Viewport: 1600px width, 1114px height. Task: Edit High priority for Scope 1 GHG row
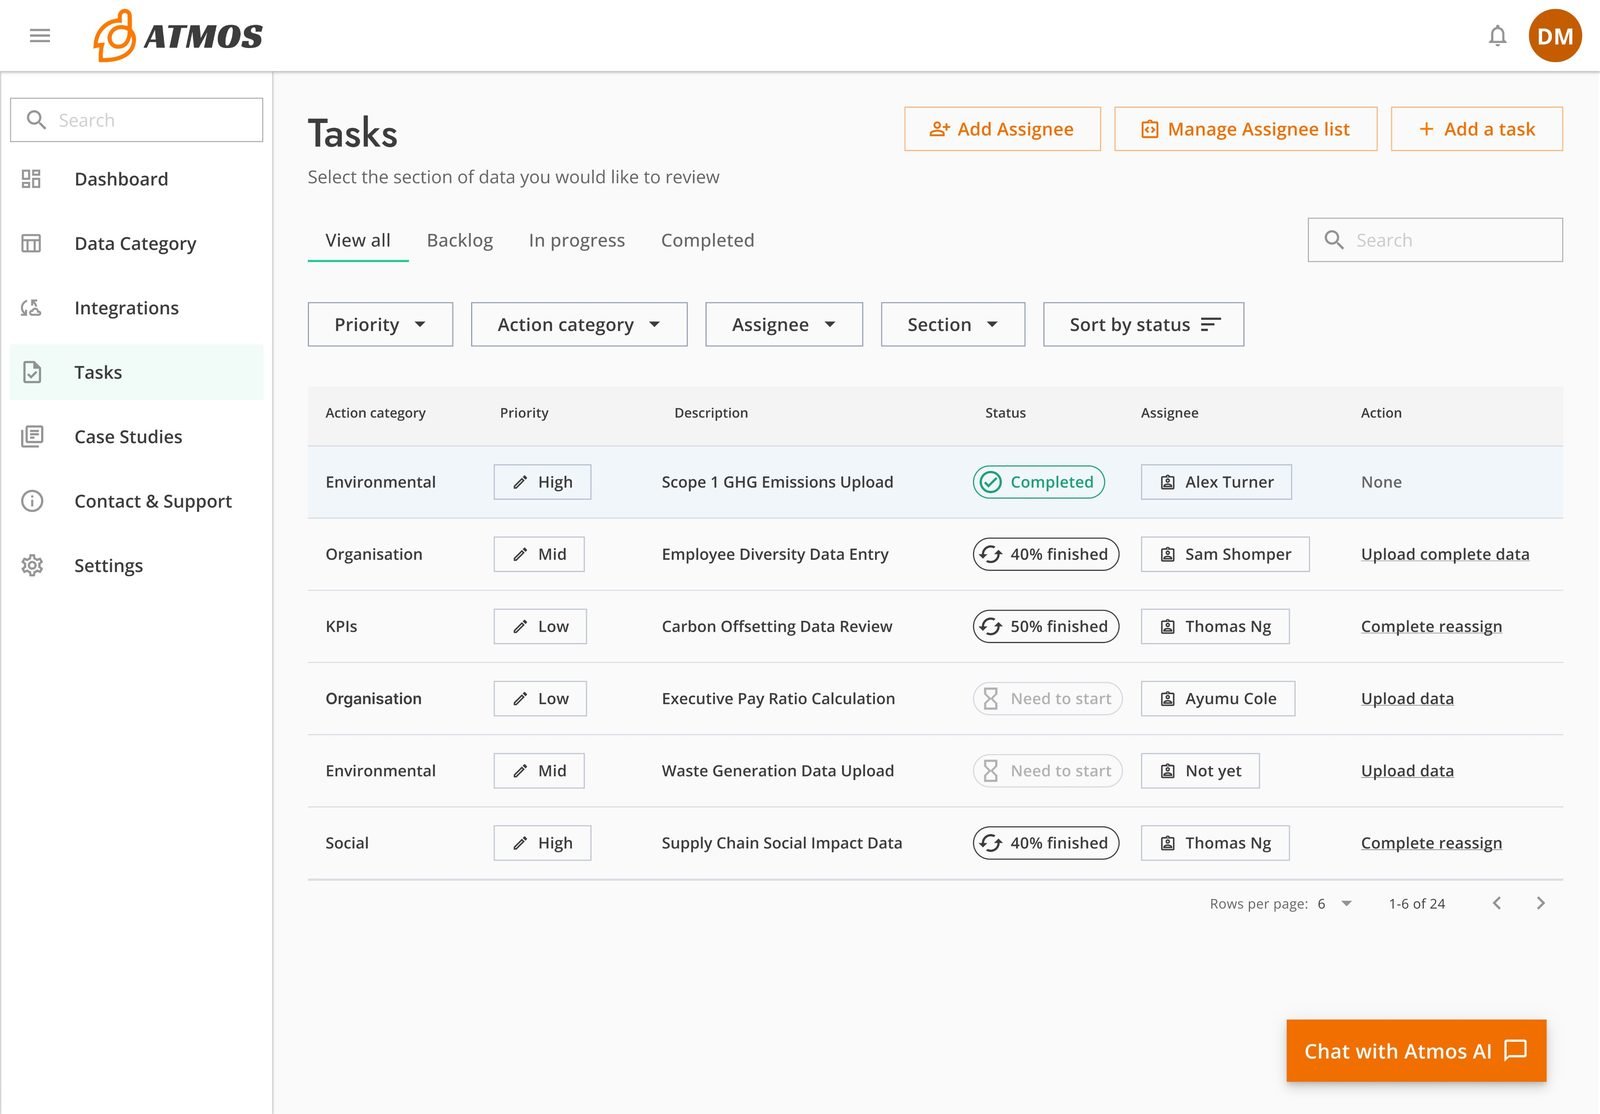coord(542,482)
